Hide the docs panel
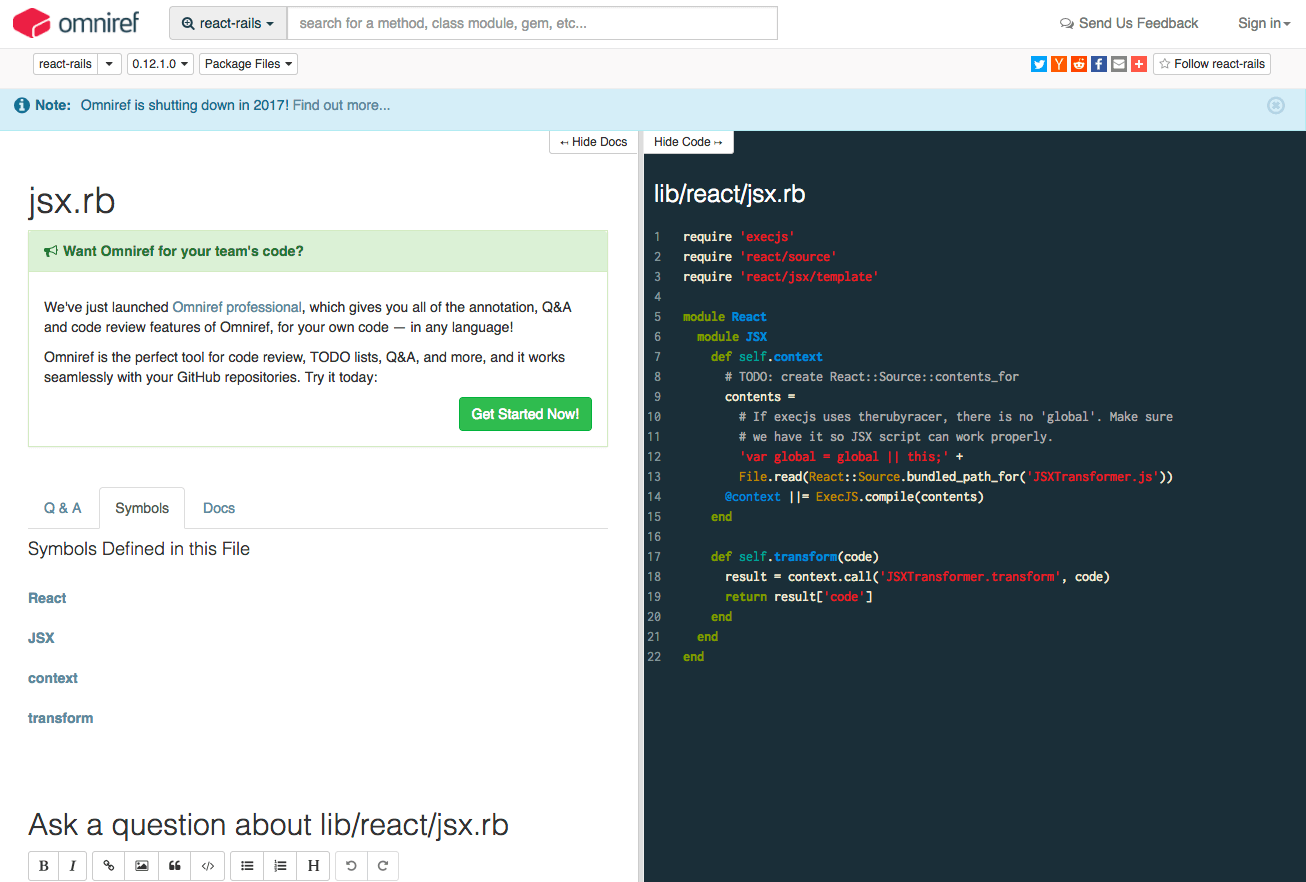 click(x=593, y=142)
